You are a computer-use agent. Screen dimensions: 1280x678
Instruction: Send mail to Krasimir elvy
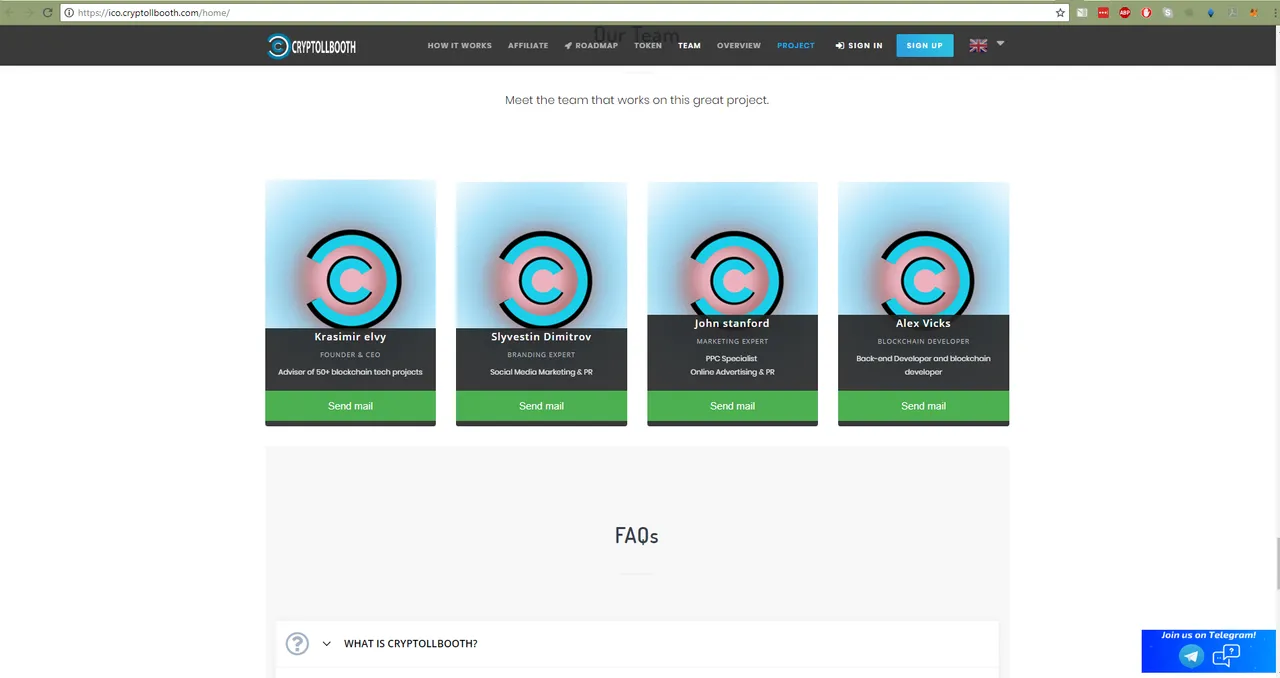coord(350,406)
